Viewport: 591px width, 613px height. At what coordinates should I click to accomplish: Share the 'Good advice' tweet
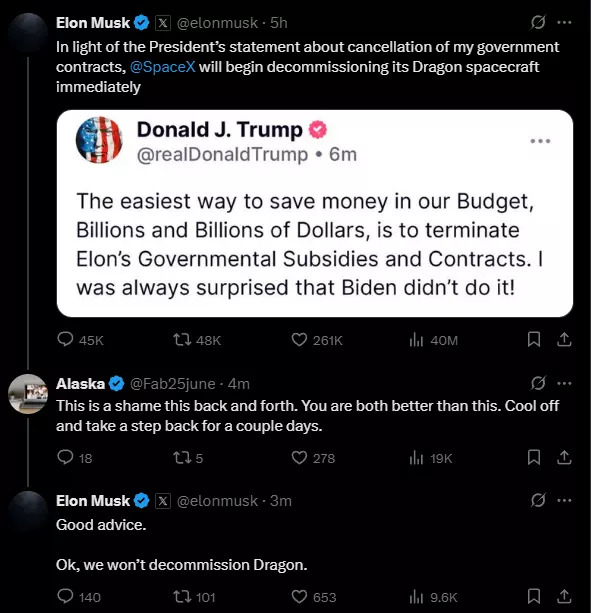click(564, 596)
